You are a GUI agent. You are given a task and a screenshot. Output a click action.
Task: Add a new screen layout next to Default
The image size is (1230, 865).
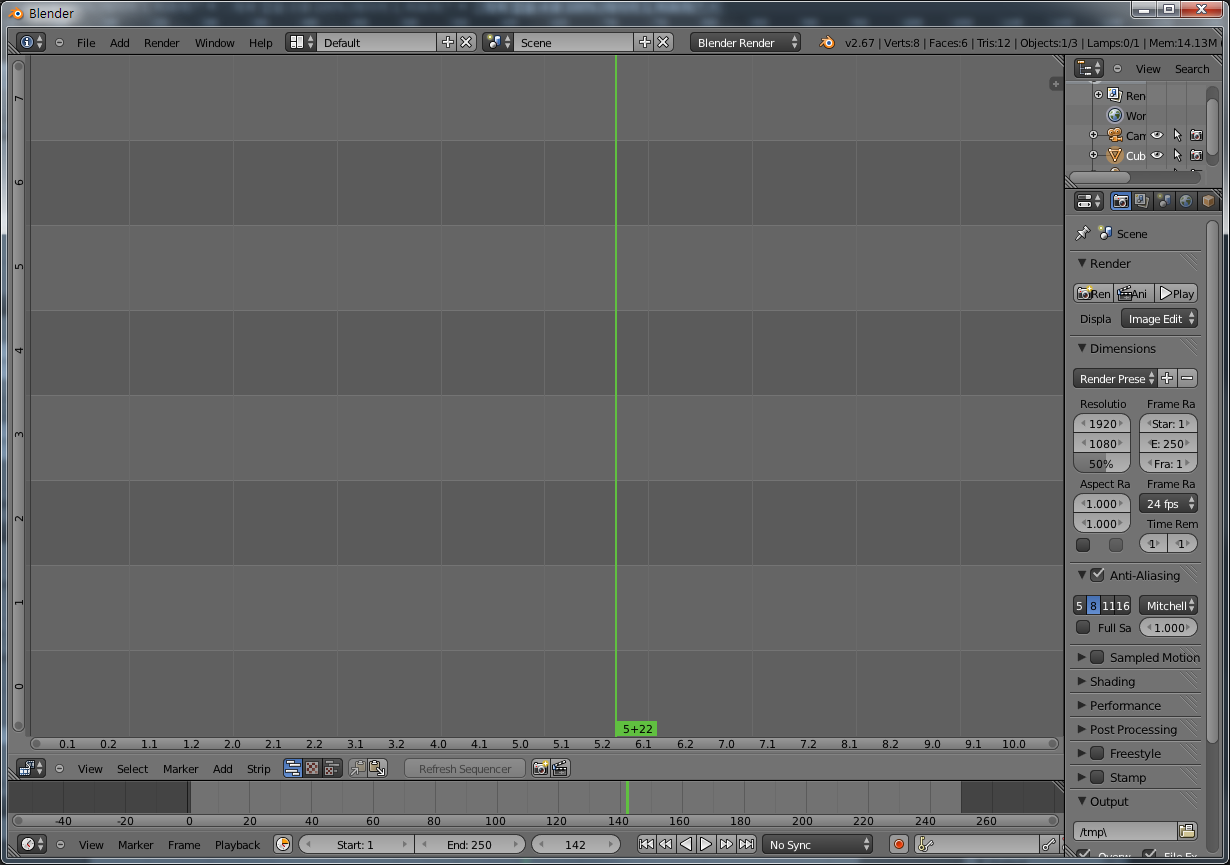(x=447, y=42)
